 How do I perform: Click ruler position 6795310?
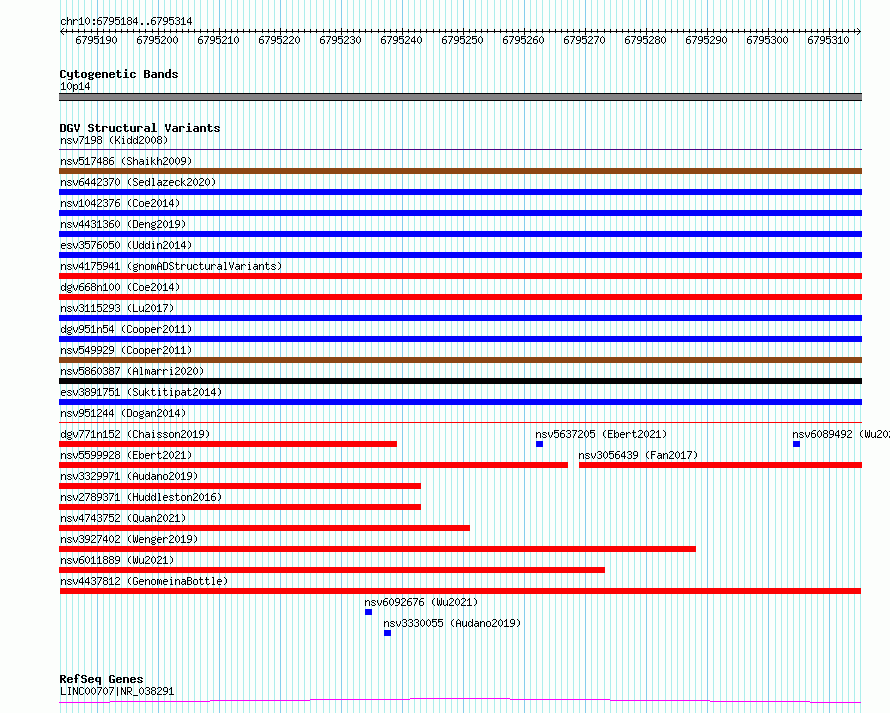click(x=828, y=40)
